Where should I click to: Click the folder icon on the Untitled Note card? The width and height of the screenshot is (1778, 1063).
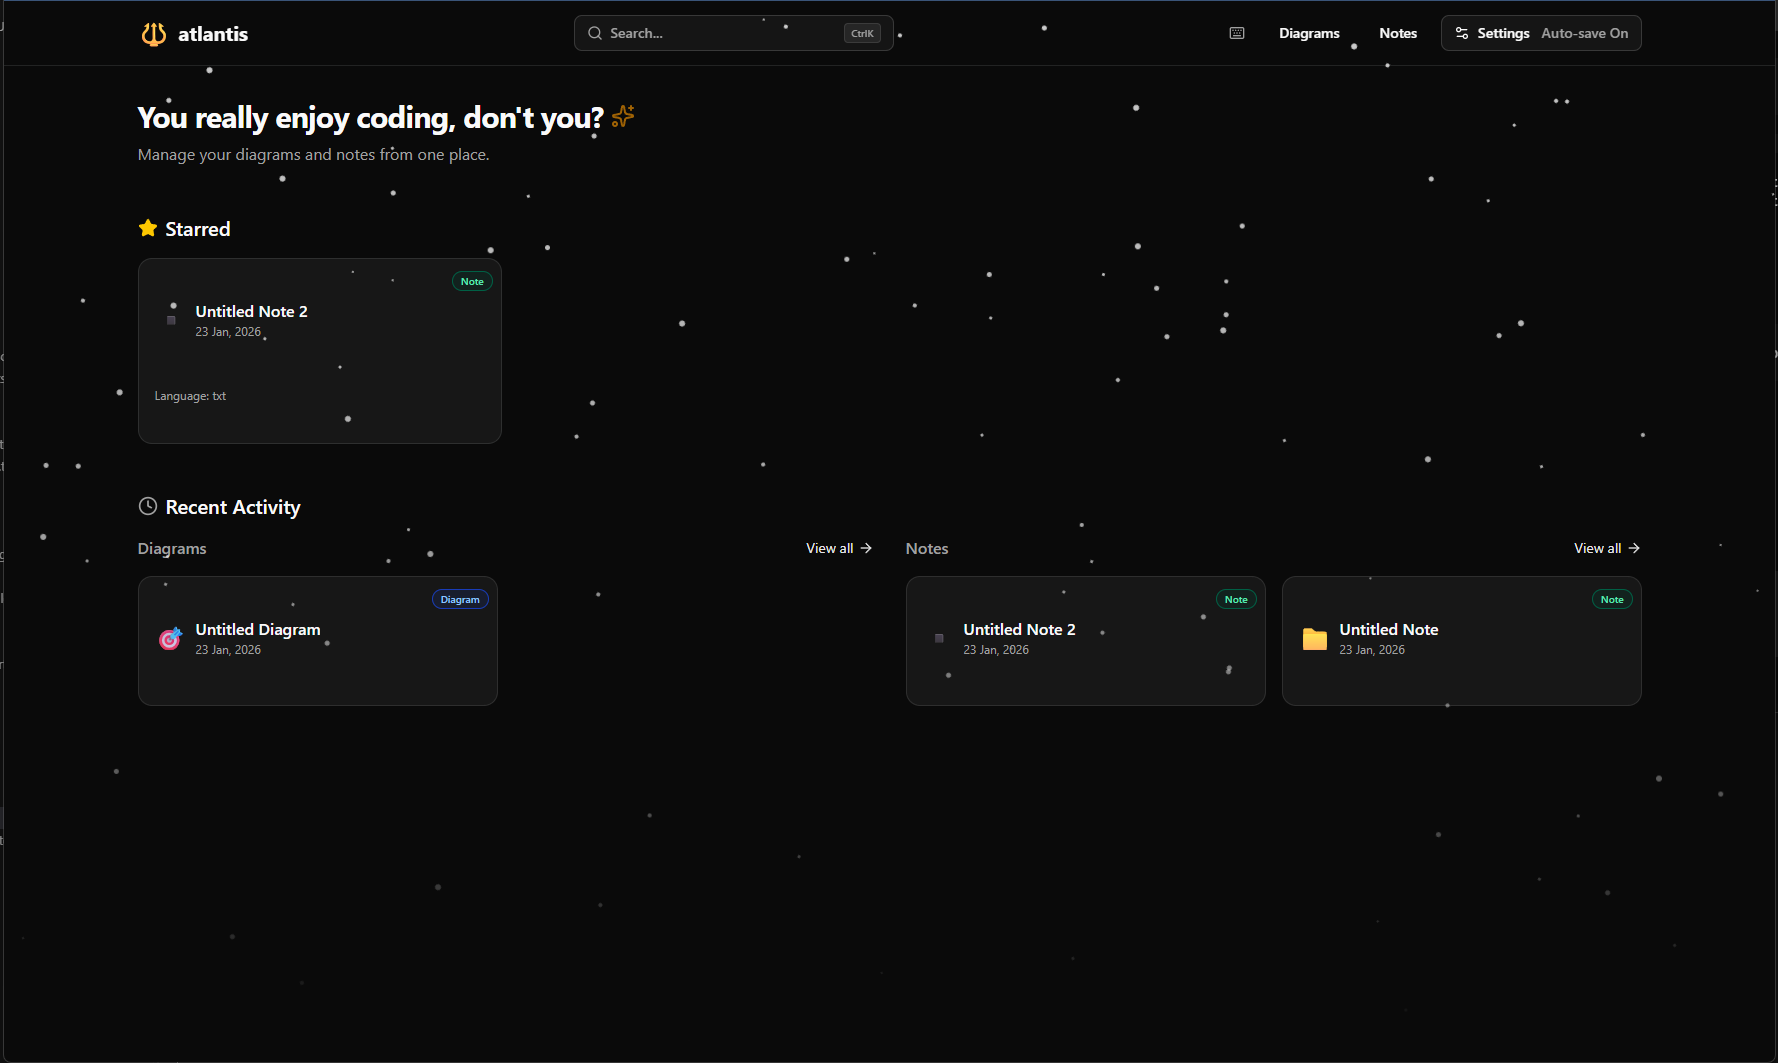(x=1314, y=638)
